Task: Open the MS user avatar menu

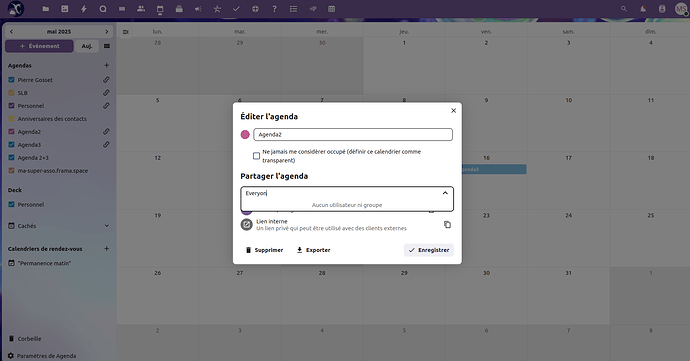Action: (x=681, y=9)
